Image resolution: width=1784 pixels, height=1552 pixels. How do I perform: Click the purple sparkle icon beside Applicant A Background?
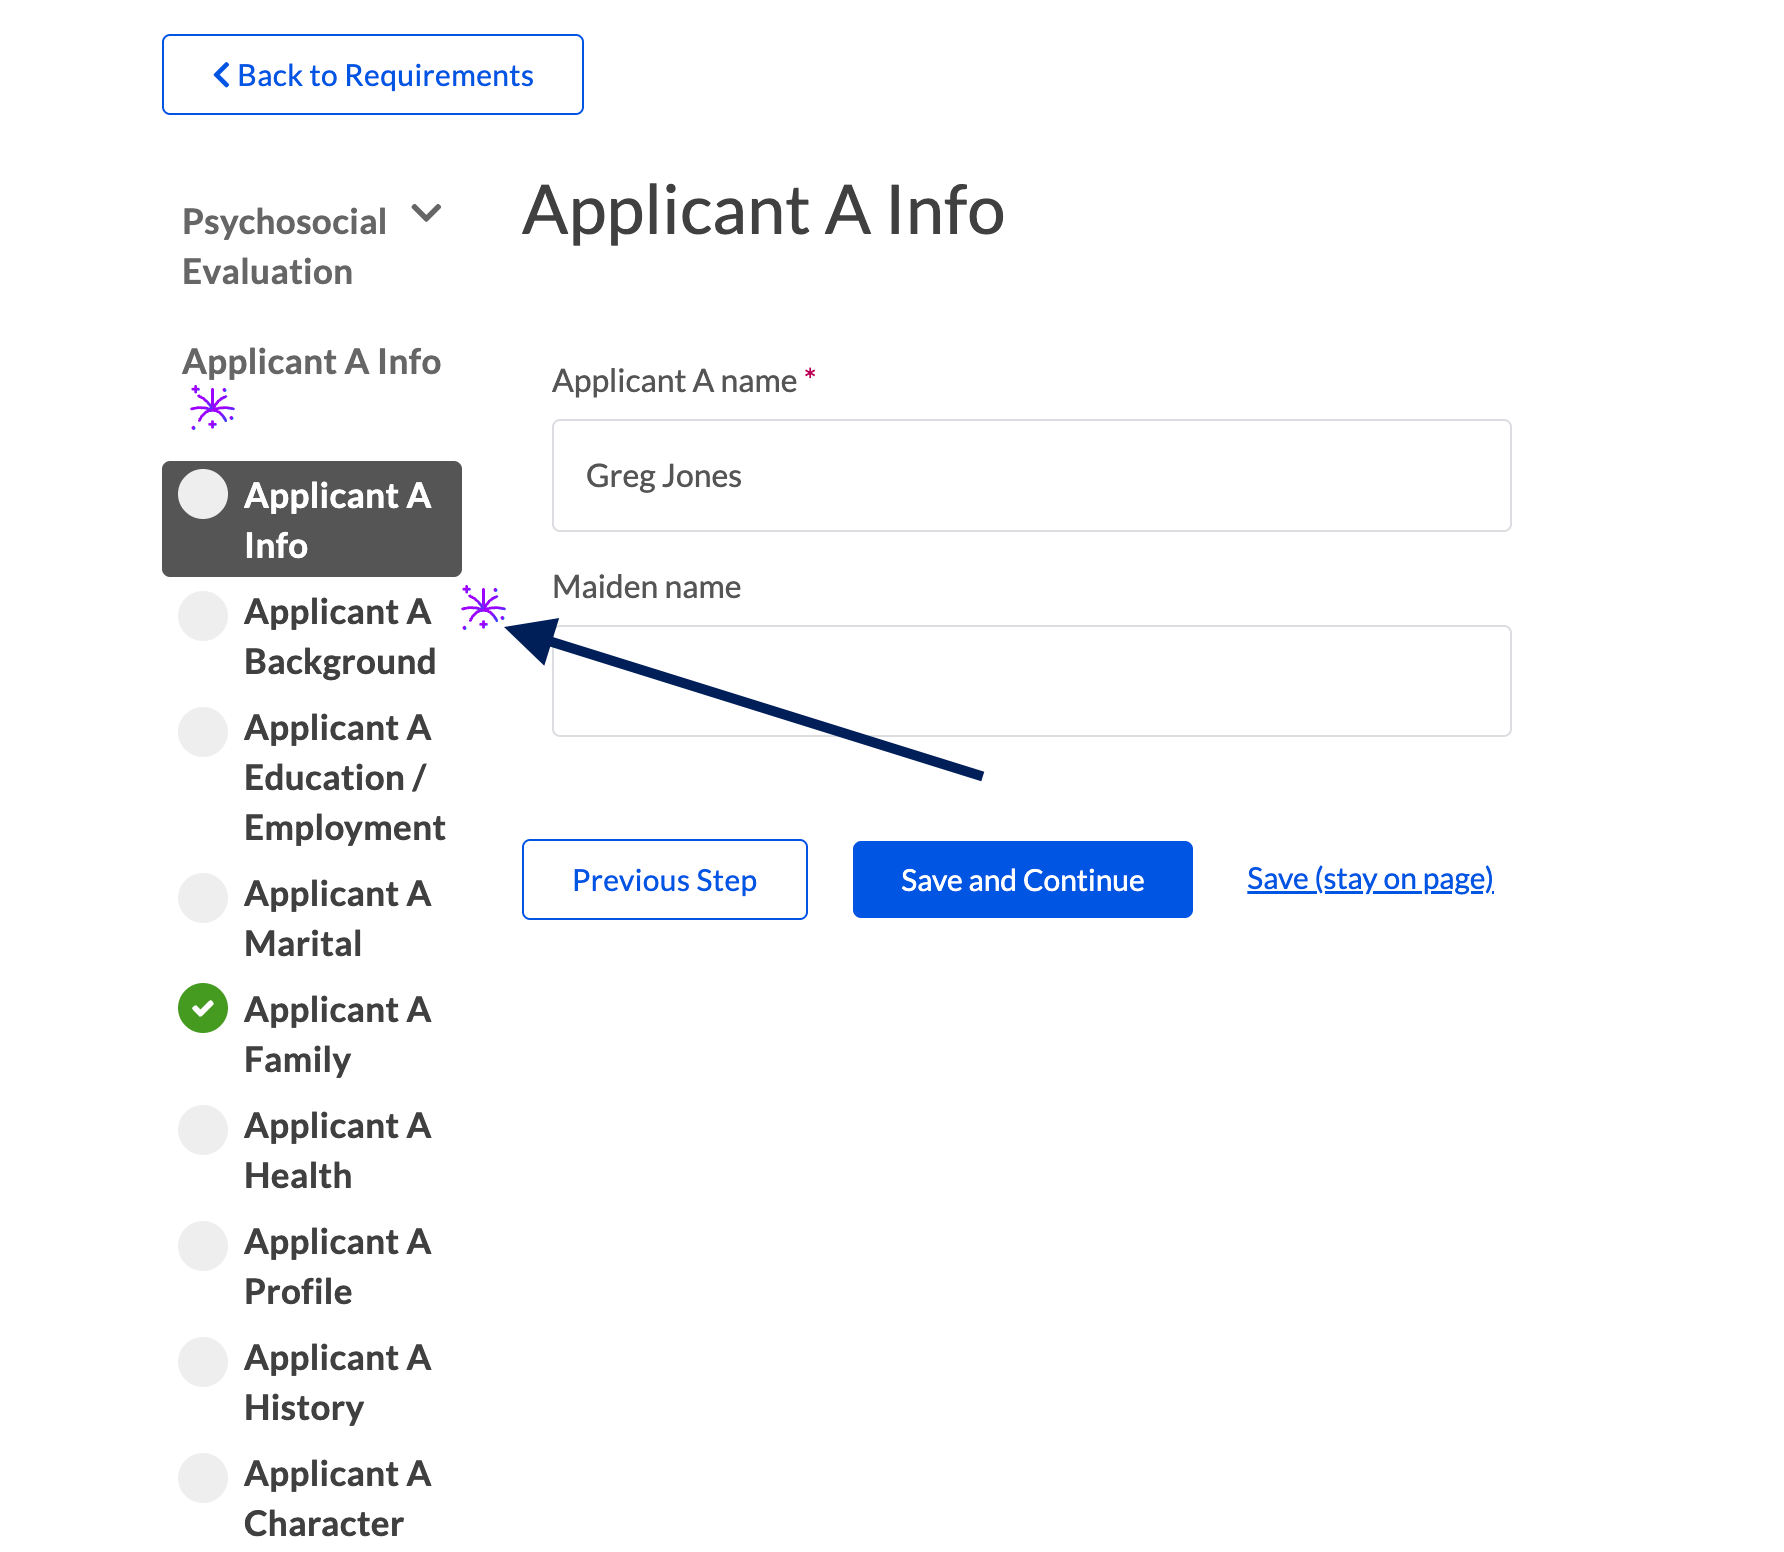(483, 607)
